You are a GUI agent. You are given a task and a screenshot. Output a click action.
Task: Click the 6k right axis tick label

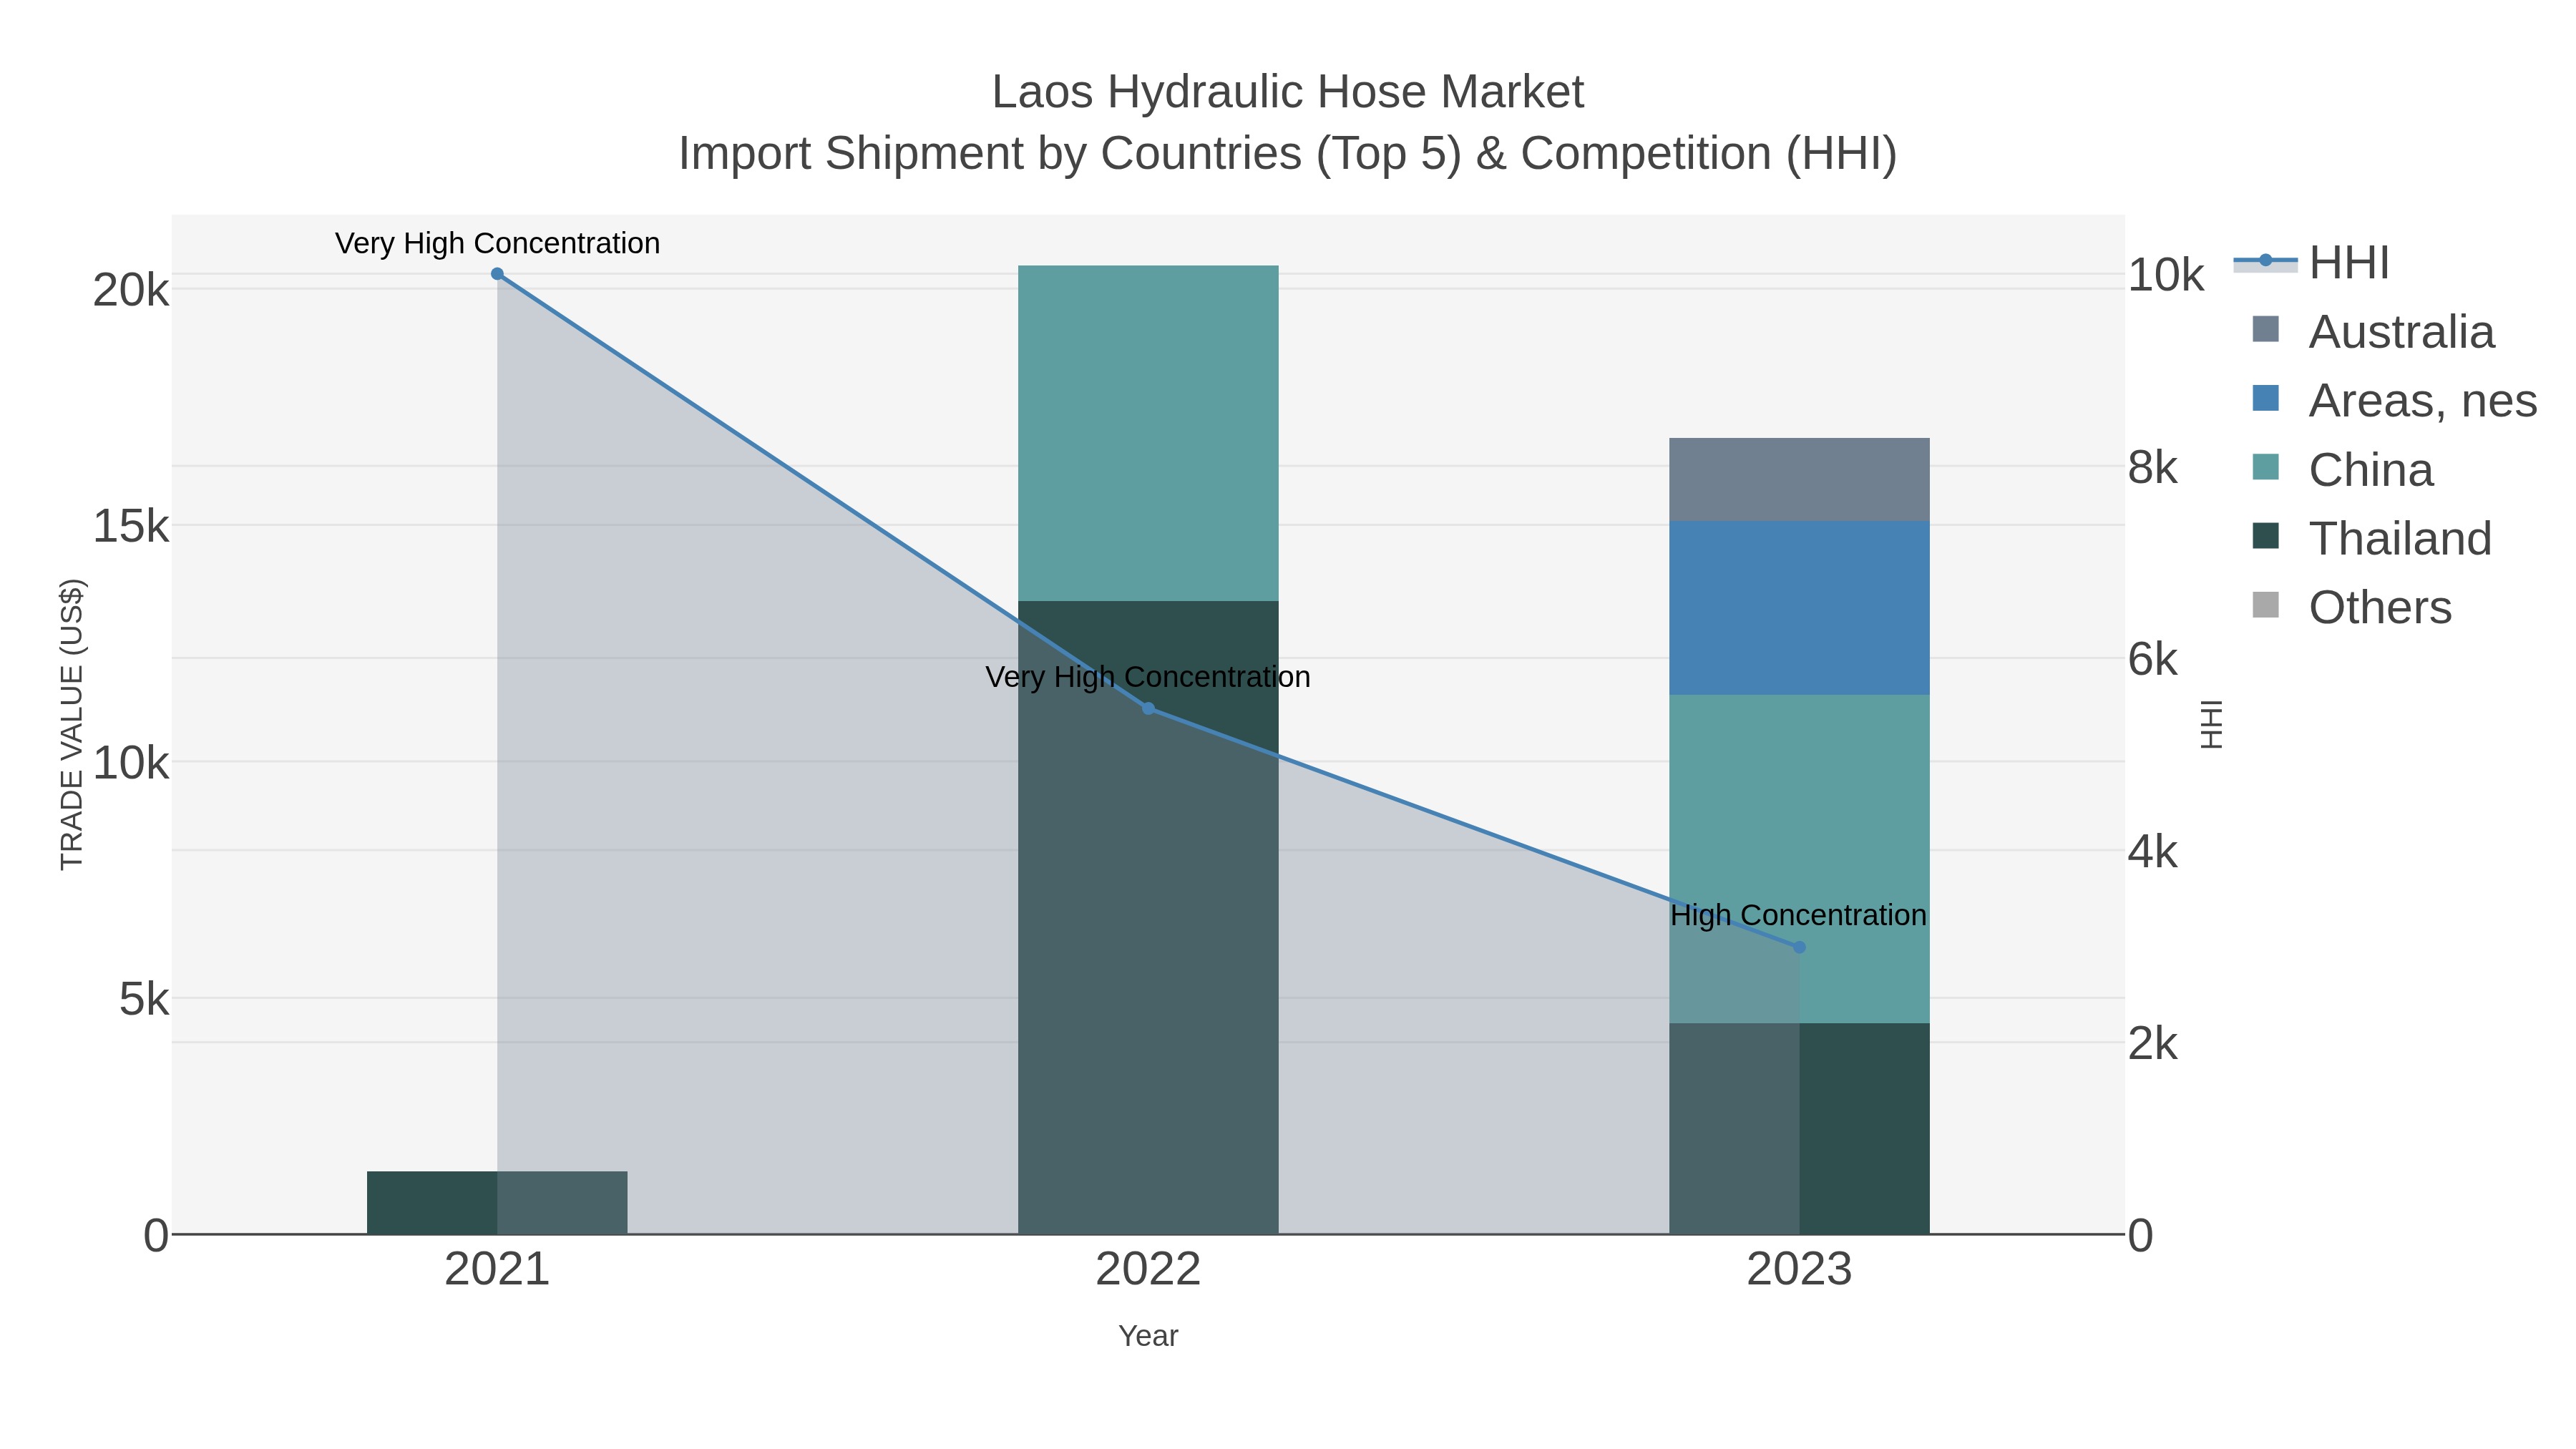tap(2153, 660)
